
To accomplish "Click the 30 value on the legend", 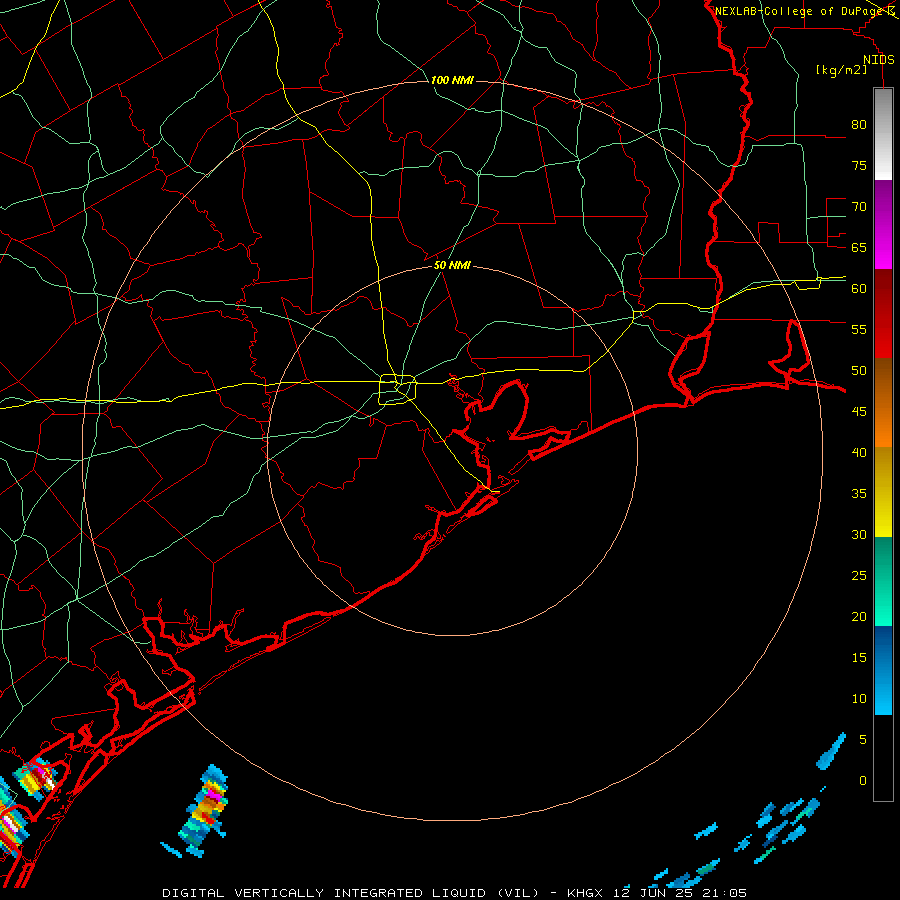I will coord(859,534).
